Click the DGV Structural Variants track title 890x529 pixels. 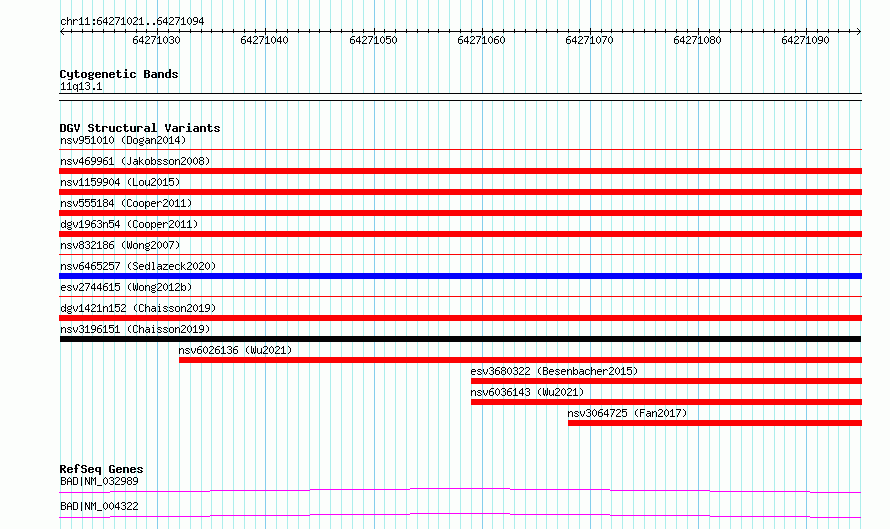140,128
